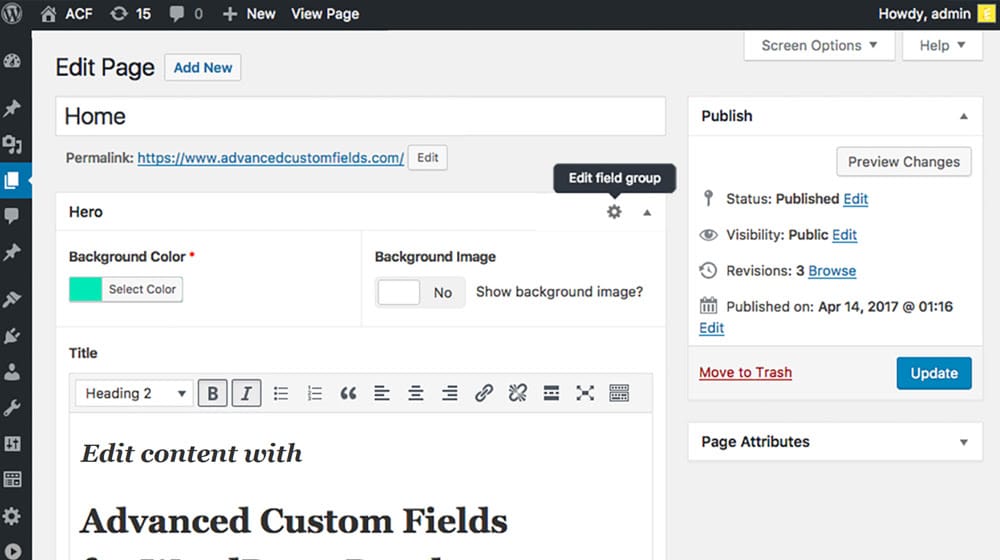Edit the Published on date
1000x560 pixels.
(x=712, y=328)
